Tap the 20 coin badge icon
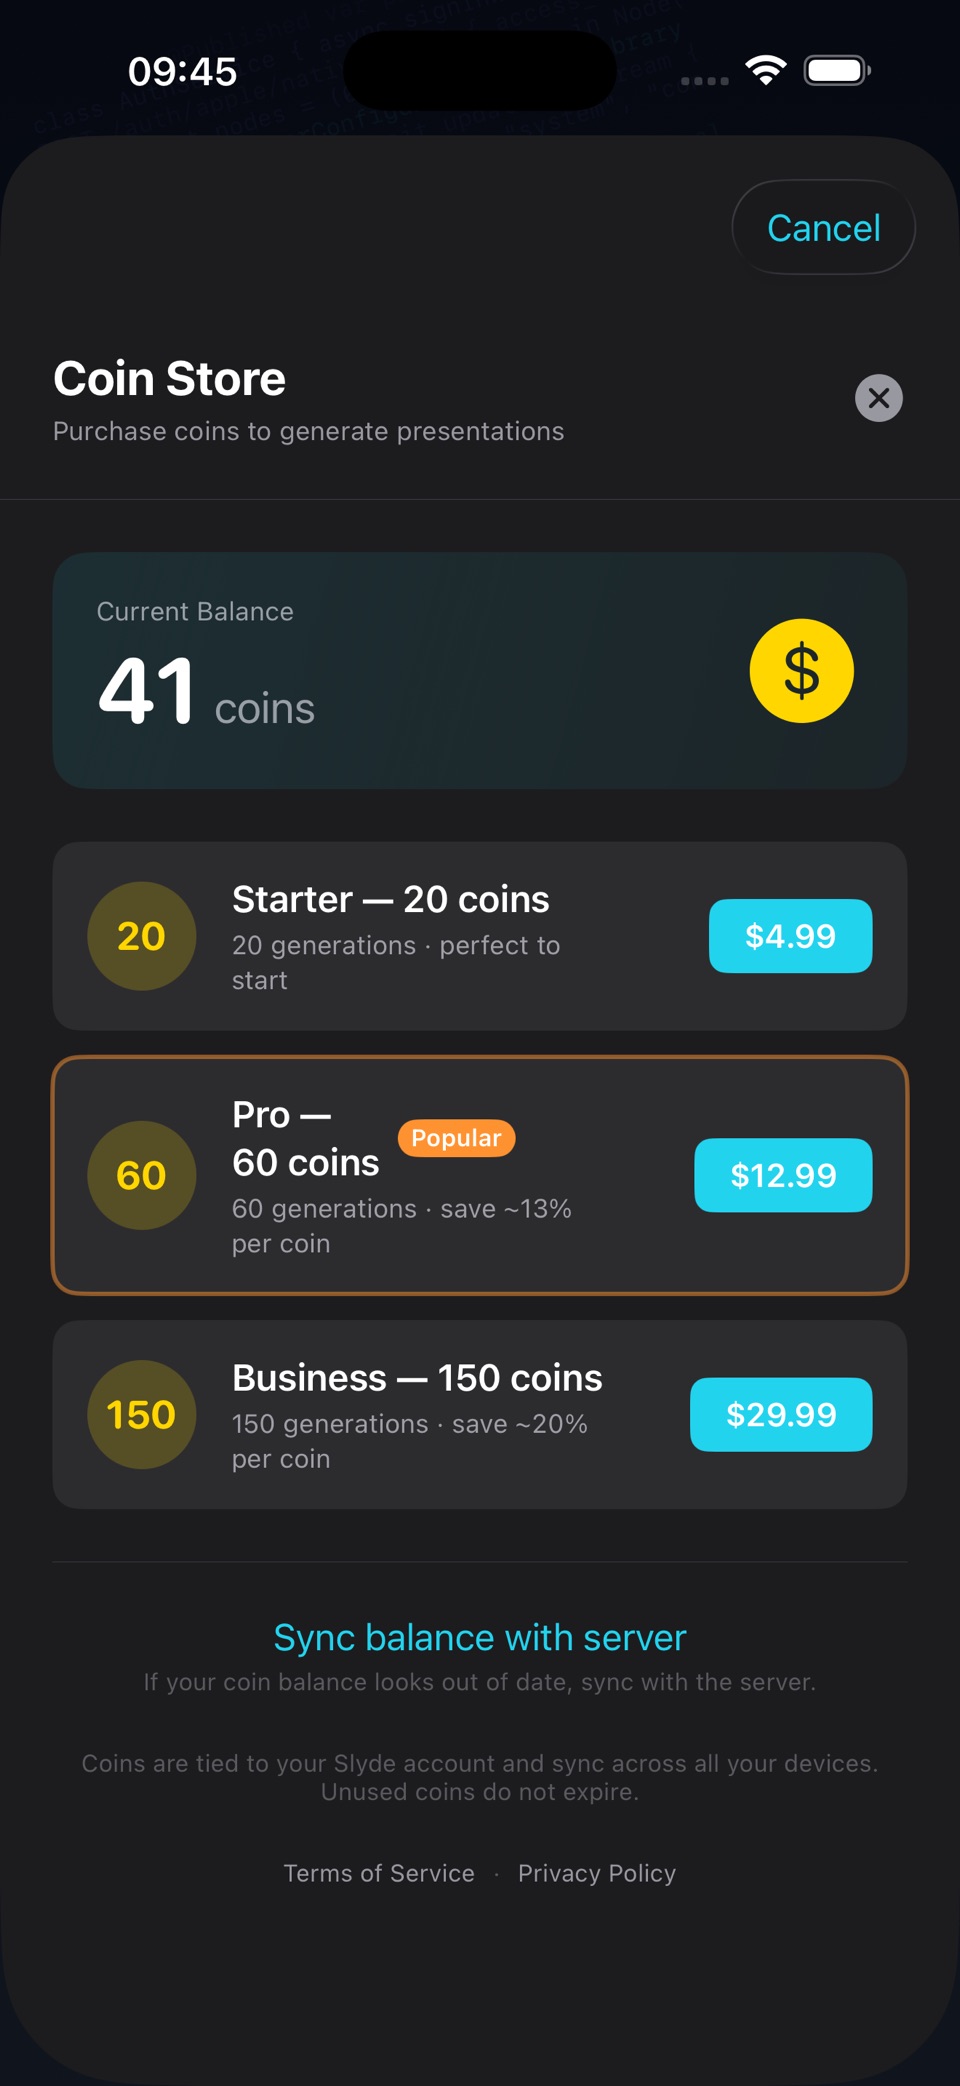Image resolution: width=960 pixels, height=2086 pixels. click(x=141, y=936)
